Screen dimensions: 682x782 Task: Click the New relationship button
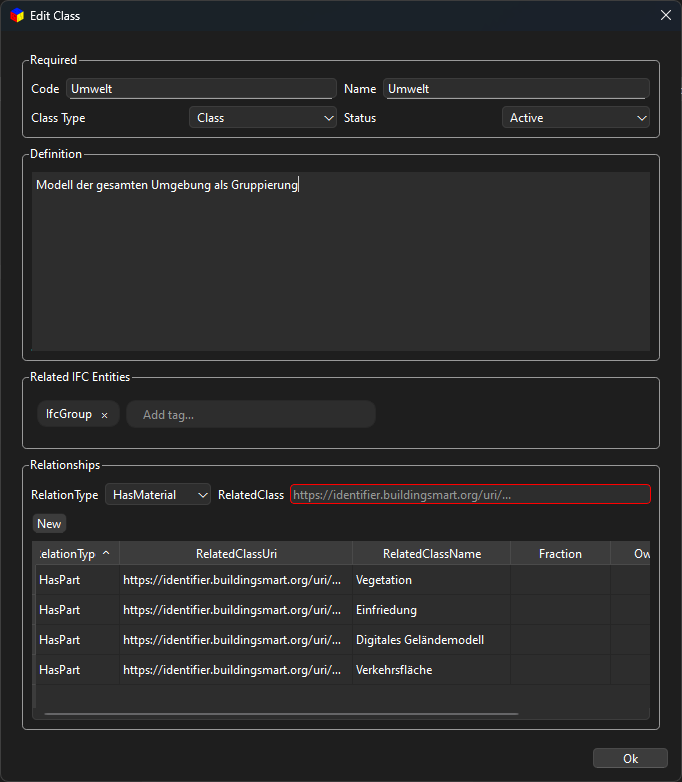49,524
